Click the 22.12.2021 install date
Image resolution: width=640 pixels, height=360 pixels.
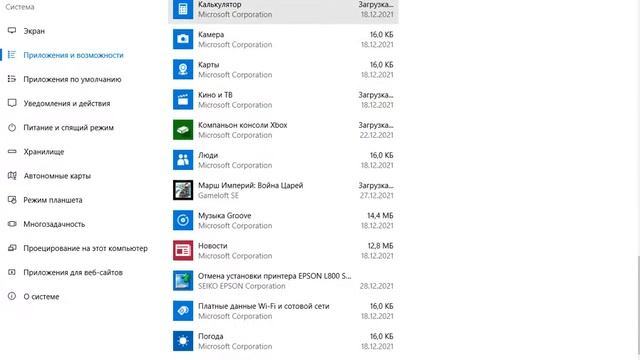click(x=377, y=135)
